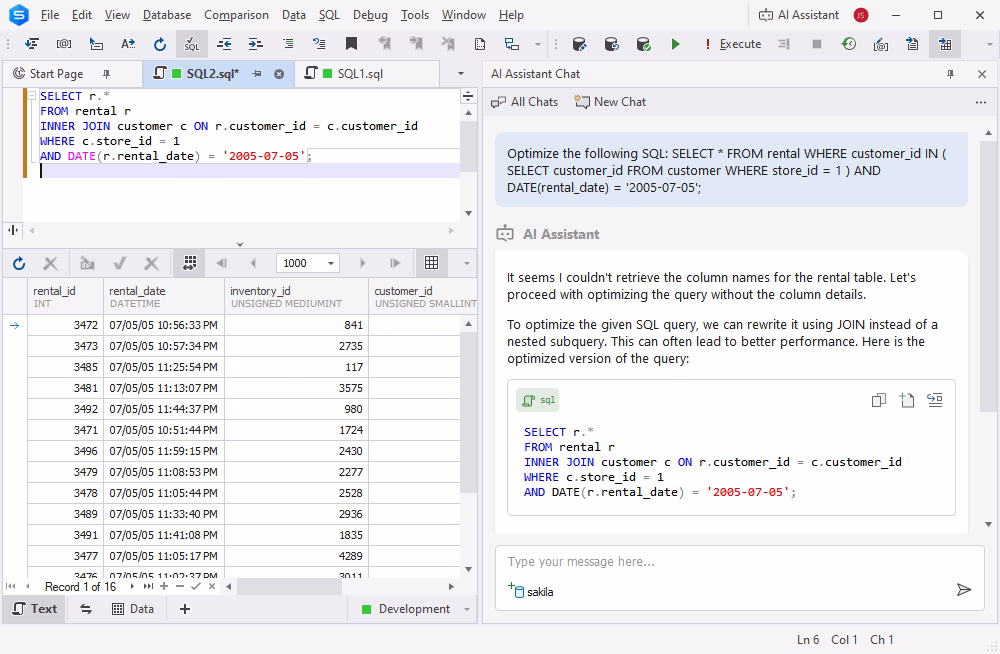Add new view with plus button
Image resolution: width=1000 pixels, height=654 pixels.
click(185, 609)
